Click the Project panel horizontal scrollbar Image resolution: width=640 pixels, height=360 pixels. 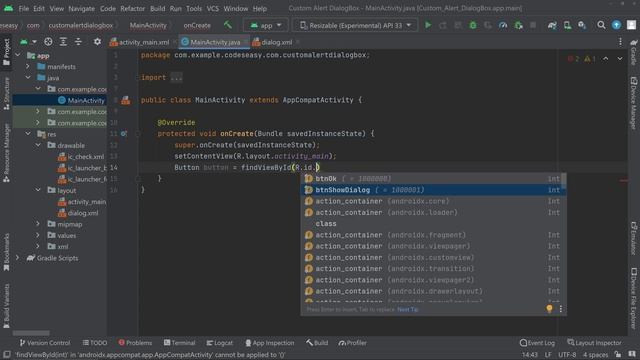pos(31,333)
